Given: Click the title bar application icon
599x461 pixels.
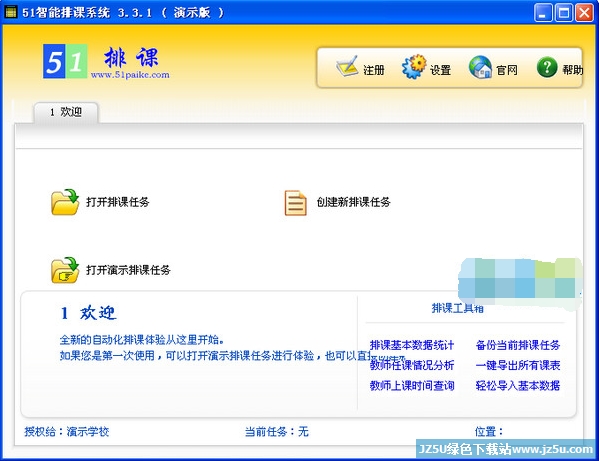Looking at the screenshot, I should pyautogui.click(x=10, y=12).
